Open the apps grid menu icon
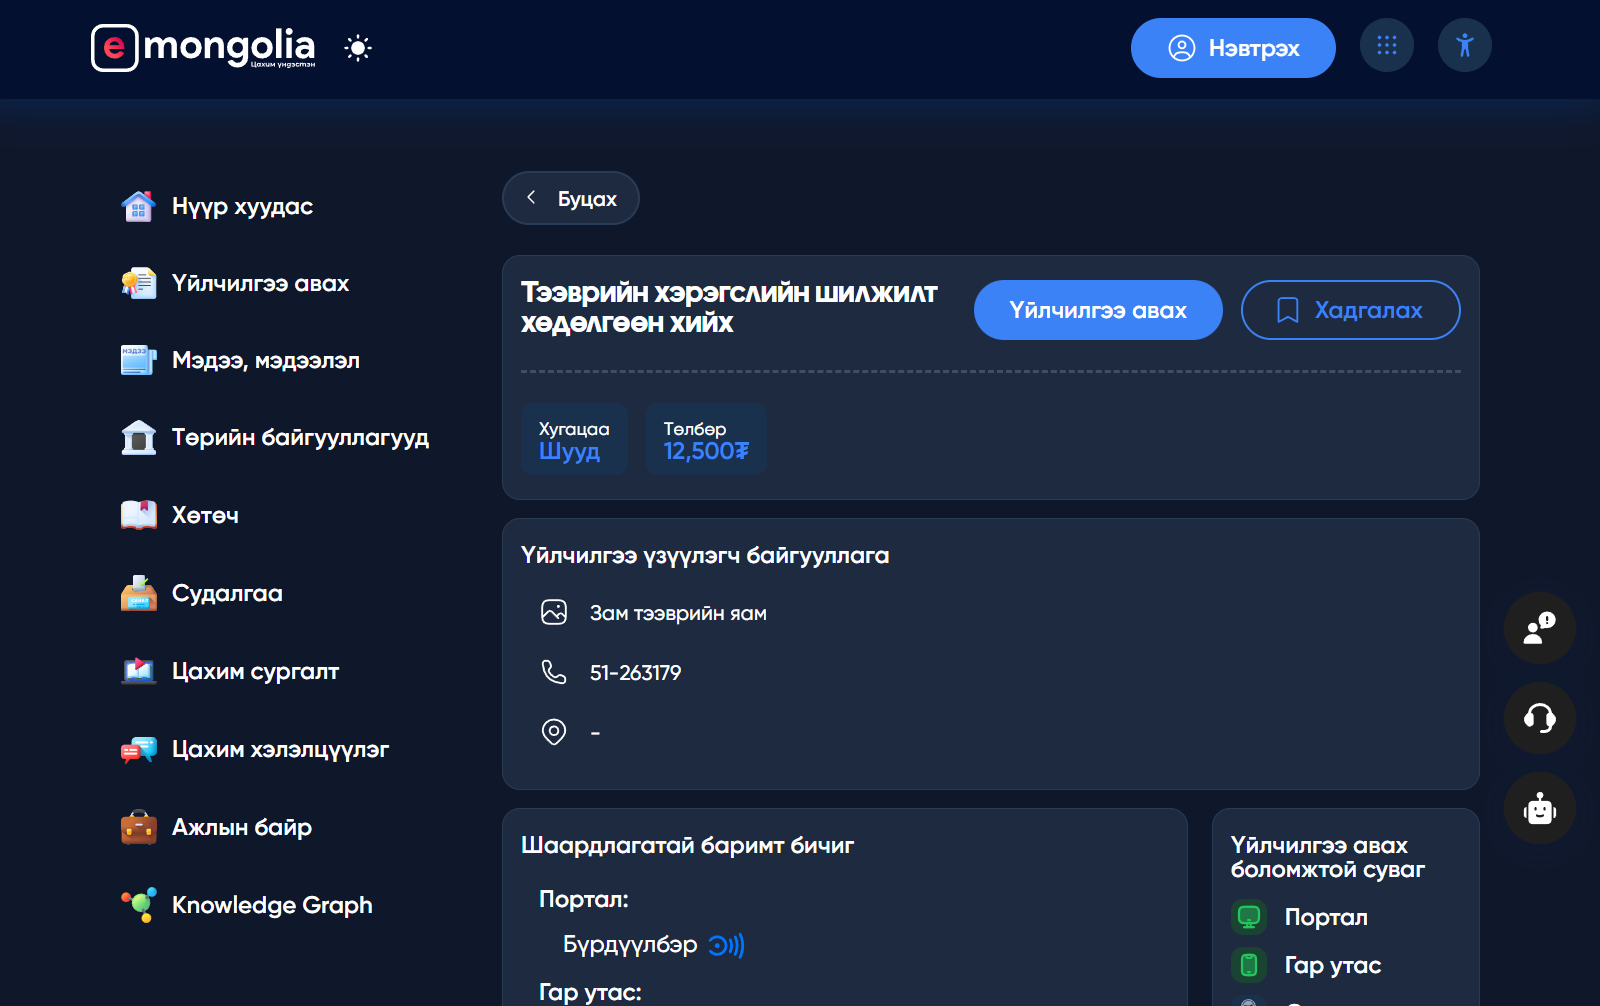Image resolution: width=1600 pixels, height=1006 pixels. (x=1386, y=46)
